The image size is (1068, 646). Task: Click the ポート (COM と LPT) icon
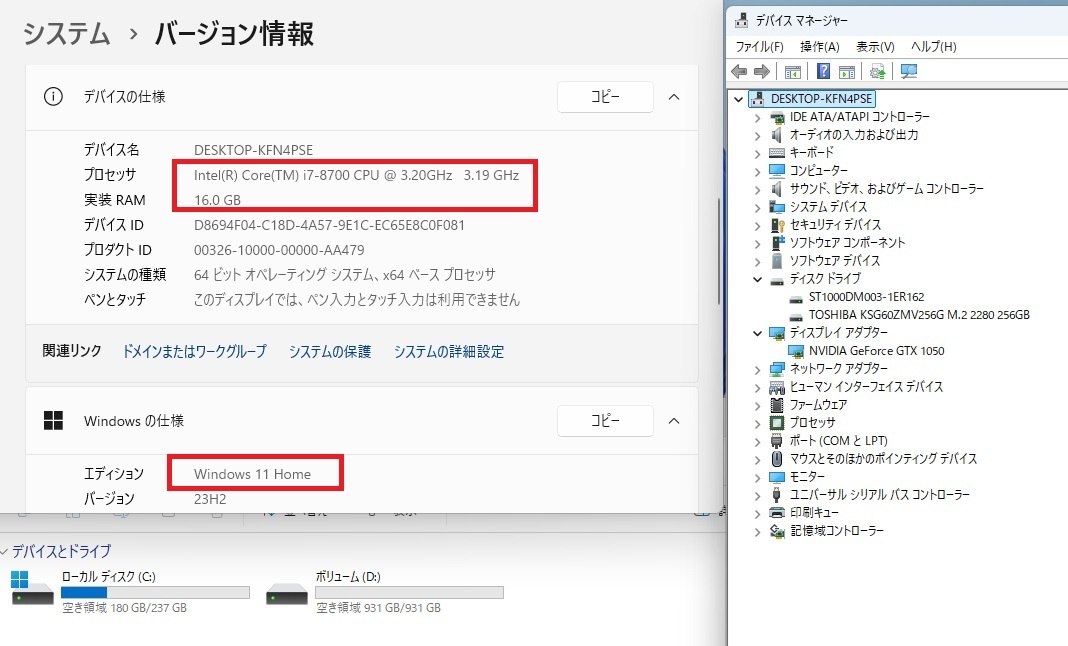tap(776, 441)
